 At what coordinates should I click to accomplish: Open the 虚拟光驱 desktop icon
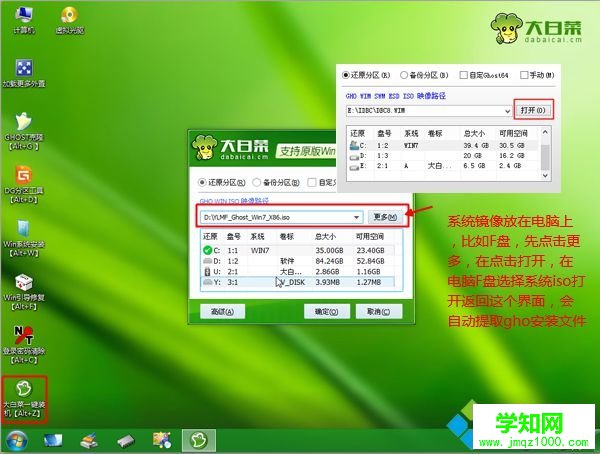[70, 20]
